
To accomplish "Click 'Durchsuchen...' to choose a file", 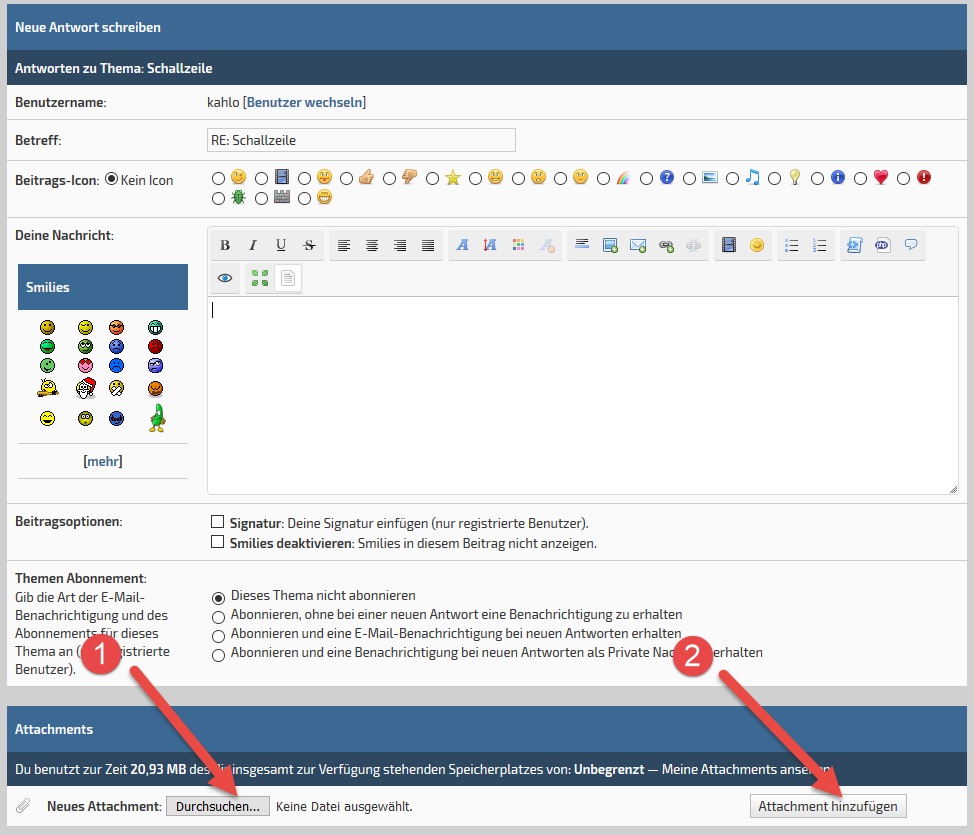I will coord(217,806).
